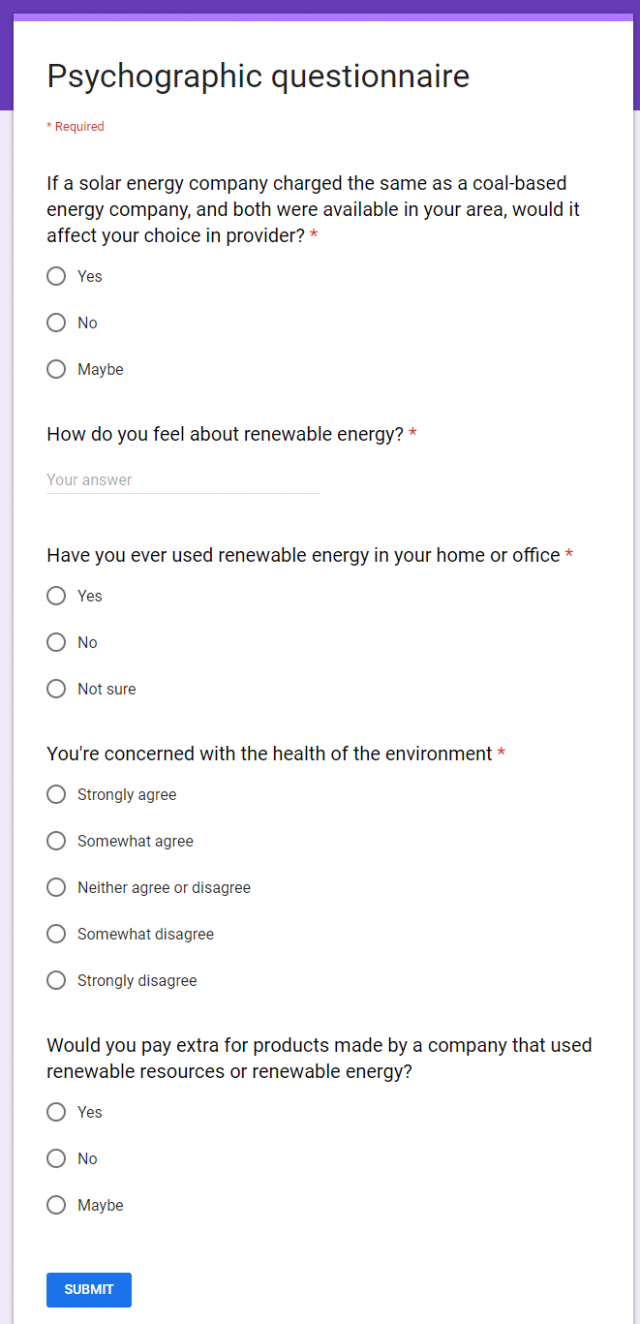Choose "Maybe" for the provider choice question

tap(56, 369)
